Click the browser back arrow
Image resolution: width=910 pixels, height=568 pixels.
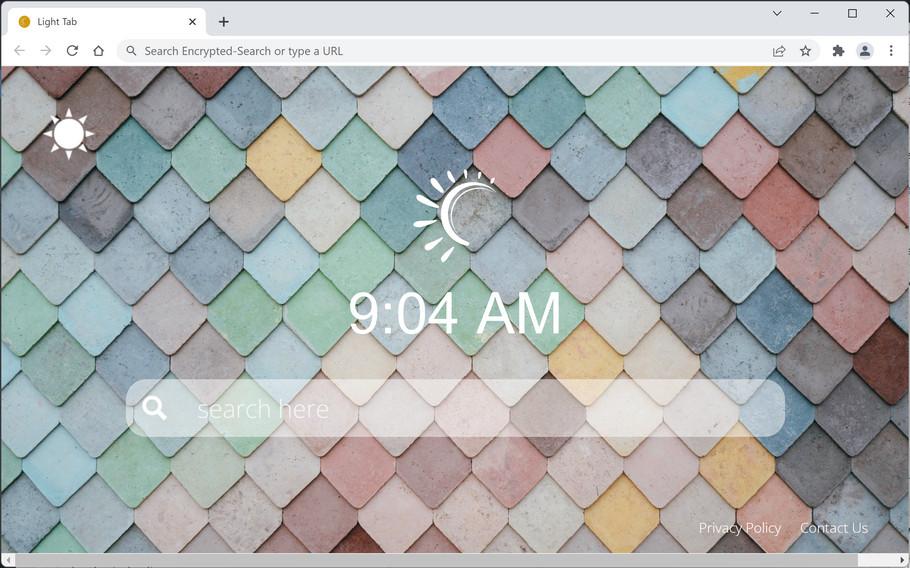coord(19,51)
